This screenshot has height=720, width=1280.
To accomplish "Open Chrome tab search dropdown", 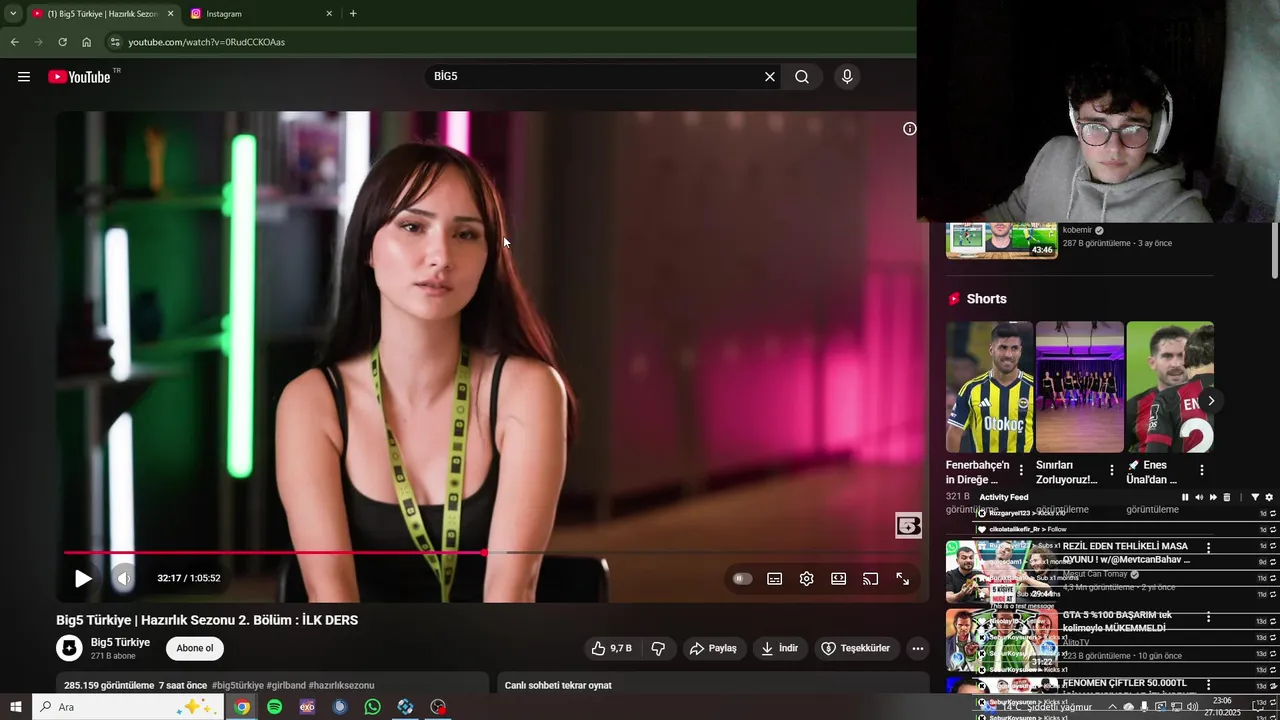I will 12,14.
